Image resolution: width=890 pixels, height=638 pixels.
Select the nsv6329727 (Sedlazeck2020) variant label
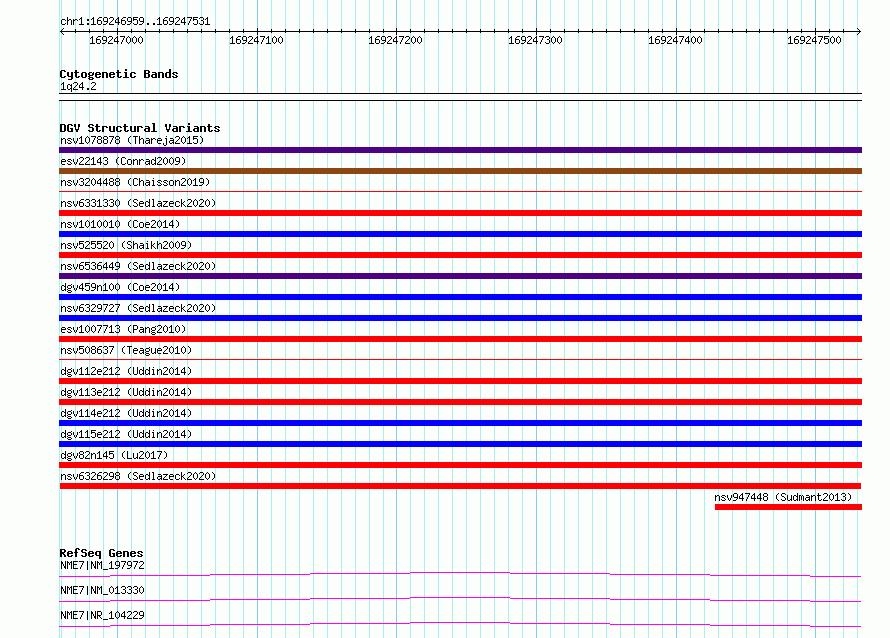click(x=138, y=308)
